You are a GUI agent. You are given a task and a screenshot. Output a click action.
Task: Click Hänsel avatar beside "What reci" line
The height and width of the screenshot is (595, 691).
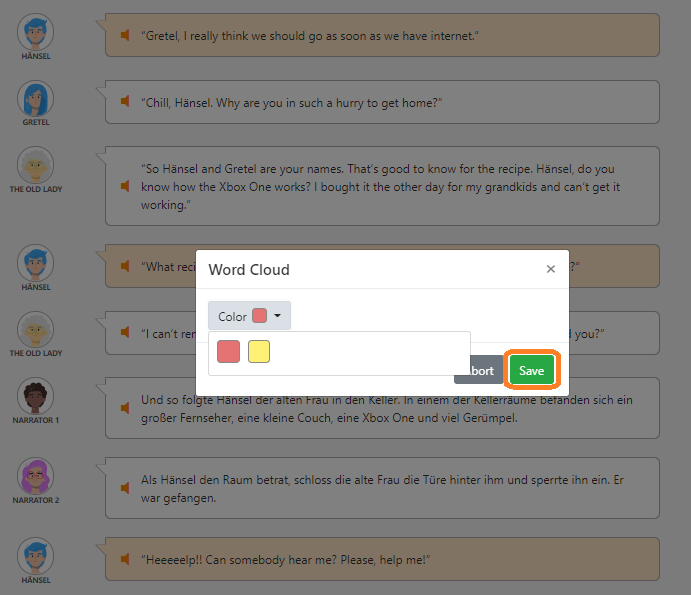point(36,263)
